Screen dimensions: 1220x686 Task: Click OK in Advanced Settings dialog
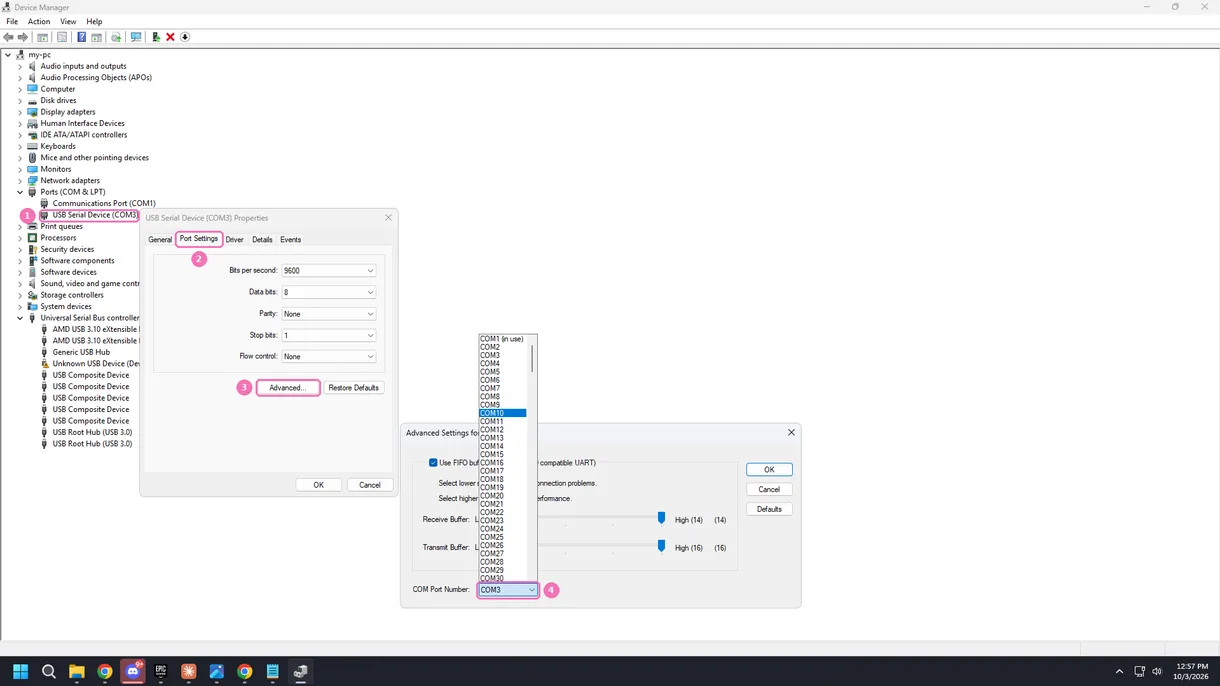[769, 470]
